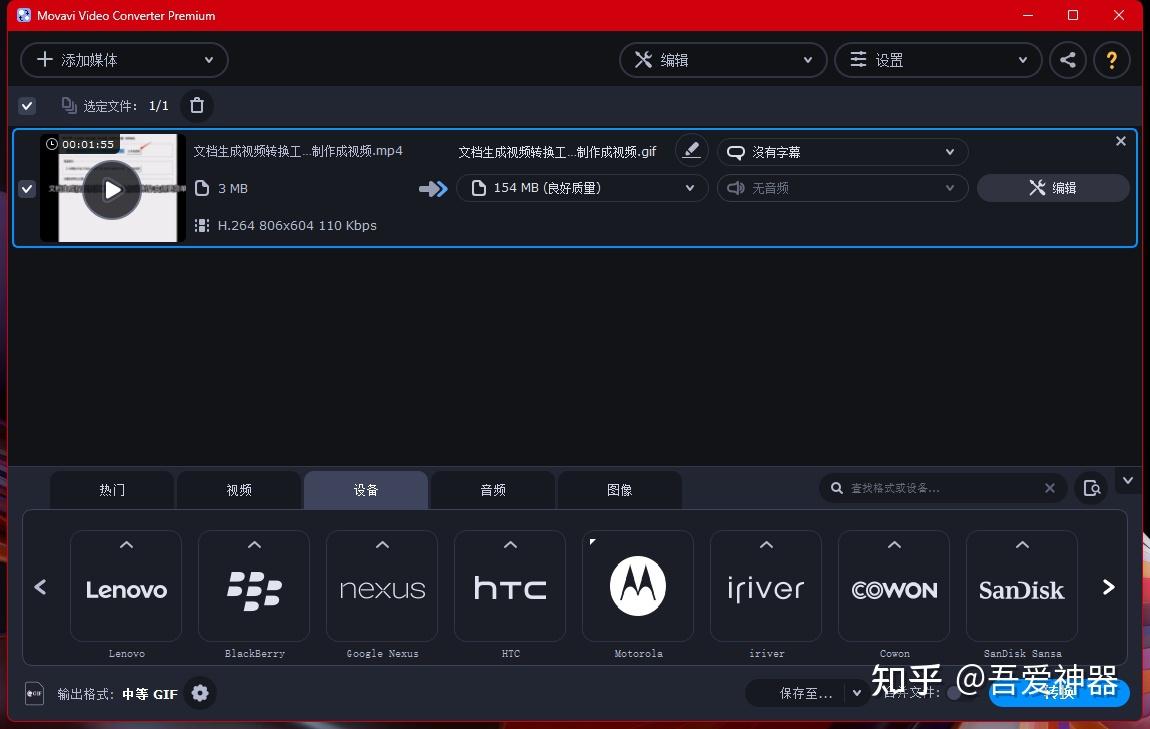
Task: Play the video thumbnail preview
Action: coord(111,190)
